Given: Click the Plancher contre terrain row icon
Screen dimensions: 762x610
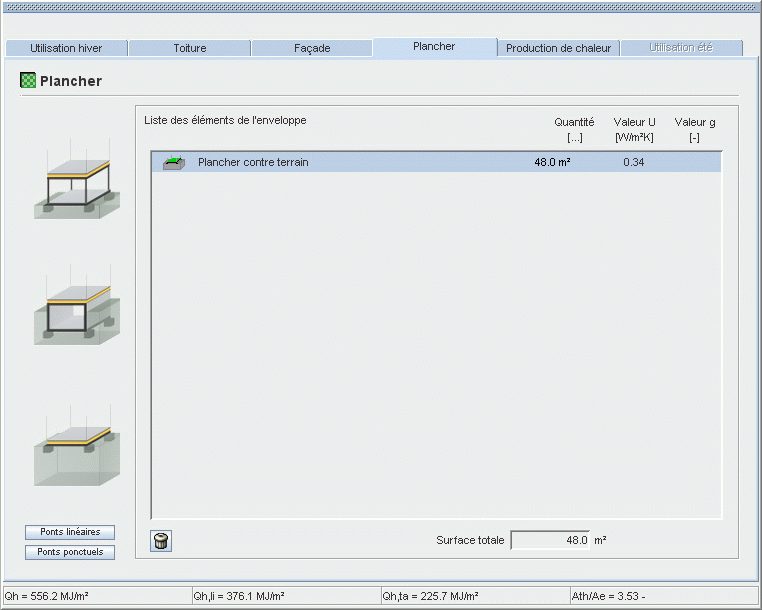Looking at the screenshot, I should click(174, 162).
